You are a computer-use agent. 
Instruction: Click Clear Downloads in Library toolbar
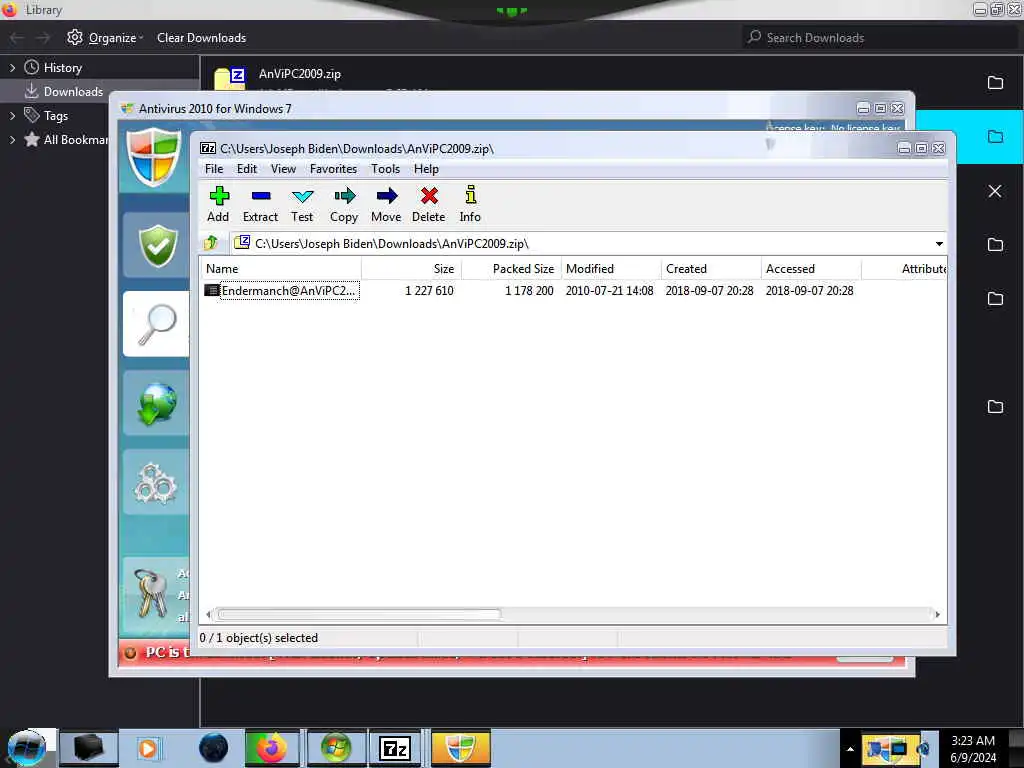201,38
